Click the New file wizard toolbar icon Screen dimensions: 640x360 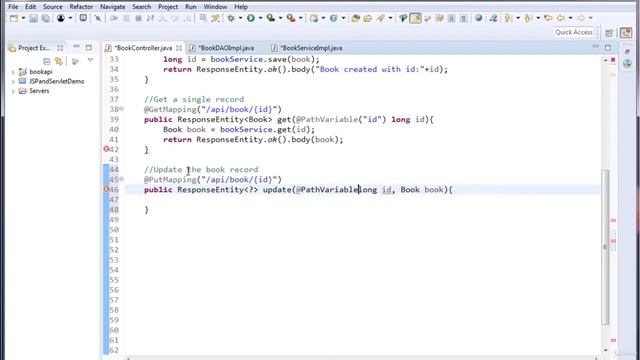(14, 18)
